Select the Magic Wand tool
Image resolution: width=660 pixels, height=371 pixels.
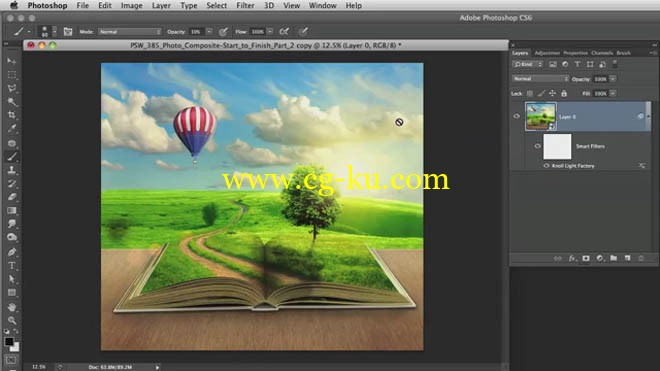coord(12,101)
